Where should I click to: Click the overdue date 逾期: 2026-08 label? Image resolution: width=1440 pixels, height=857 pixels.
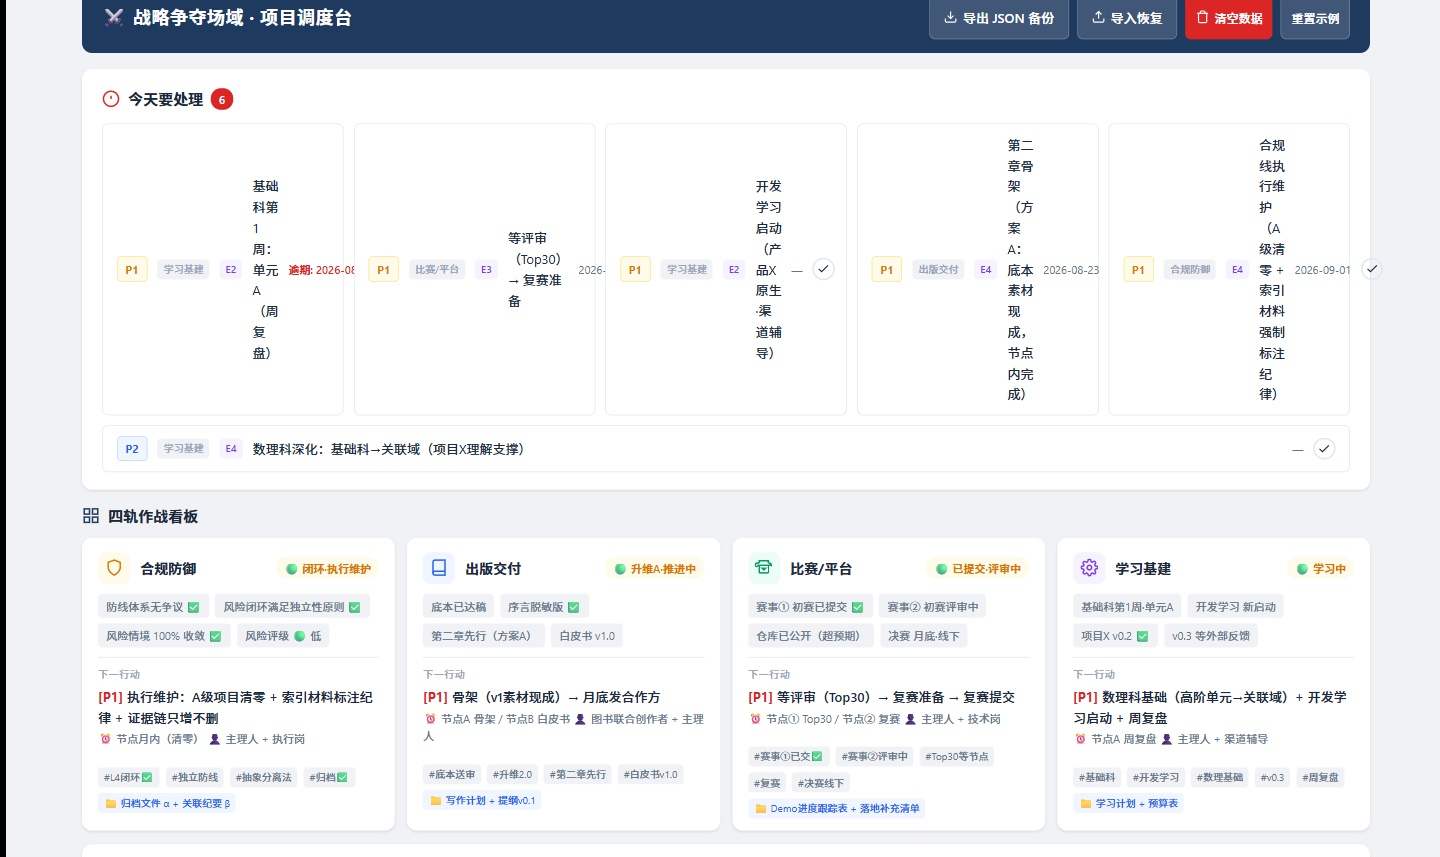(x=322, y=270)
